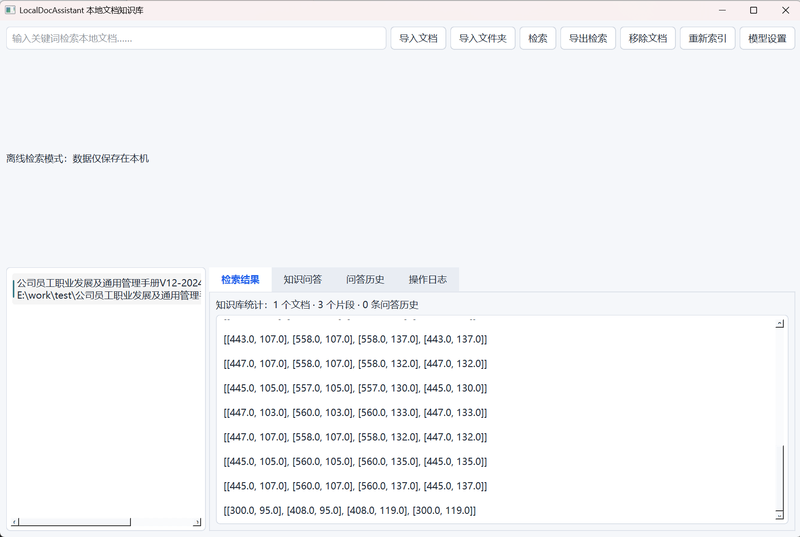The height and width of the screenshot is (537, 800).
Task: Click the 知识库统计 statistics text
Action: point(317,305)
